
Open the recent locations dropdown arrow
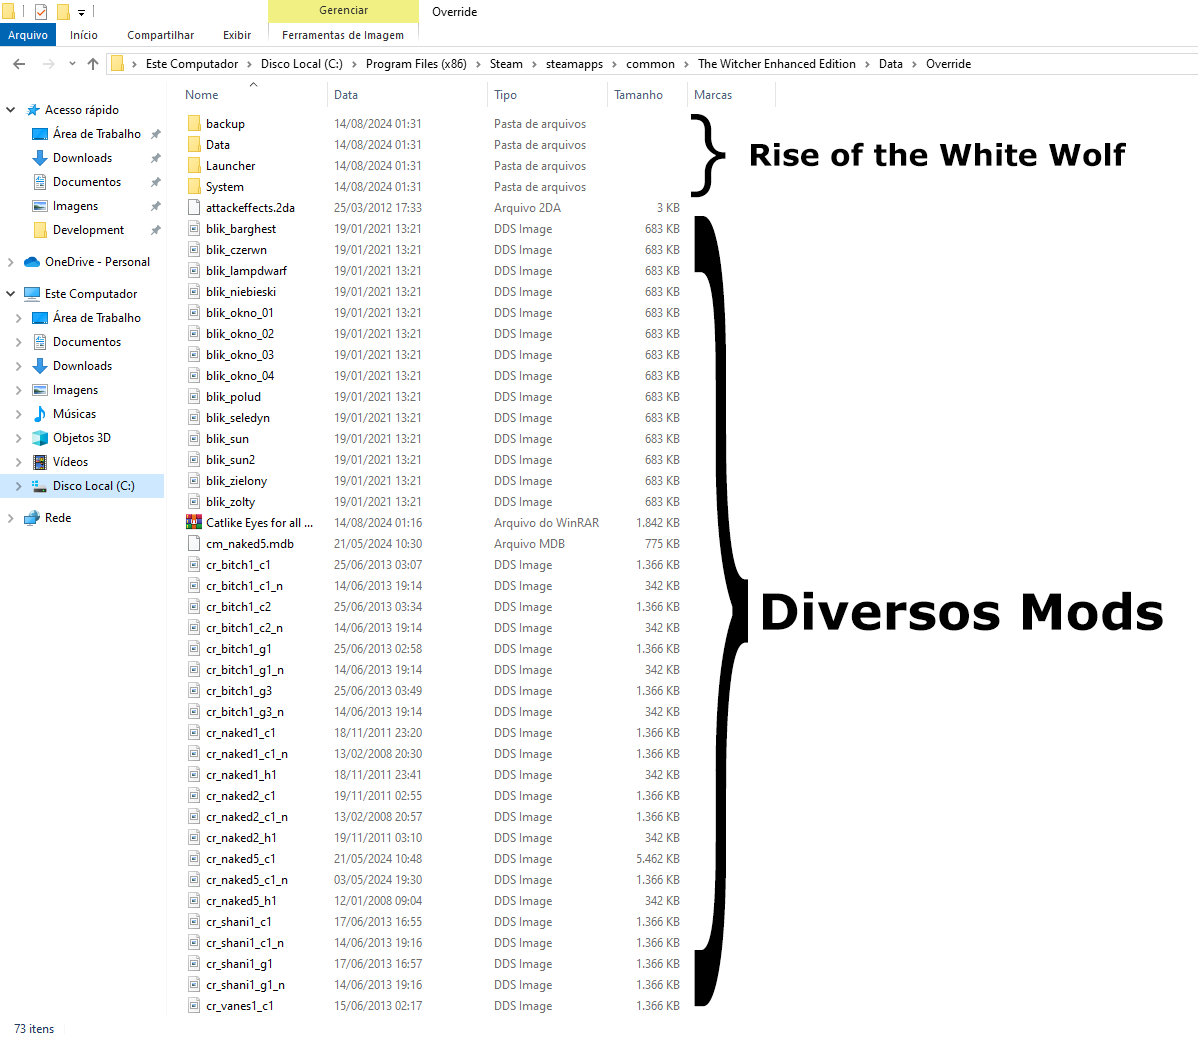pos(72,64)
